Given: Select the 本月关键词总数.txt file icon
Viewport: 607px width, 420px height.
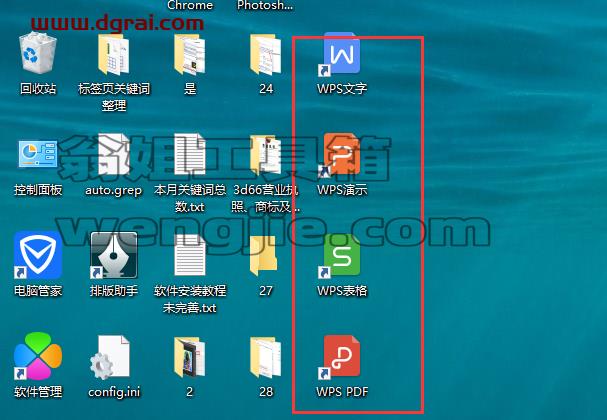Looking at the screenshot, I should (190, 155).
